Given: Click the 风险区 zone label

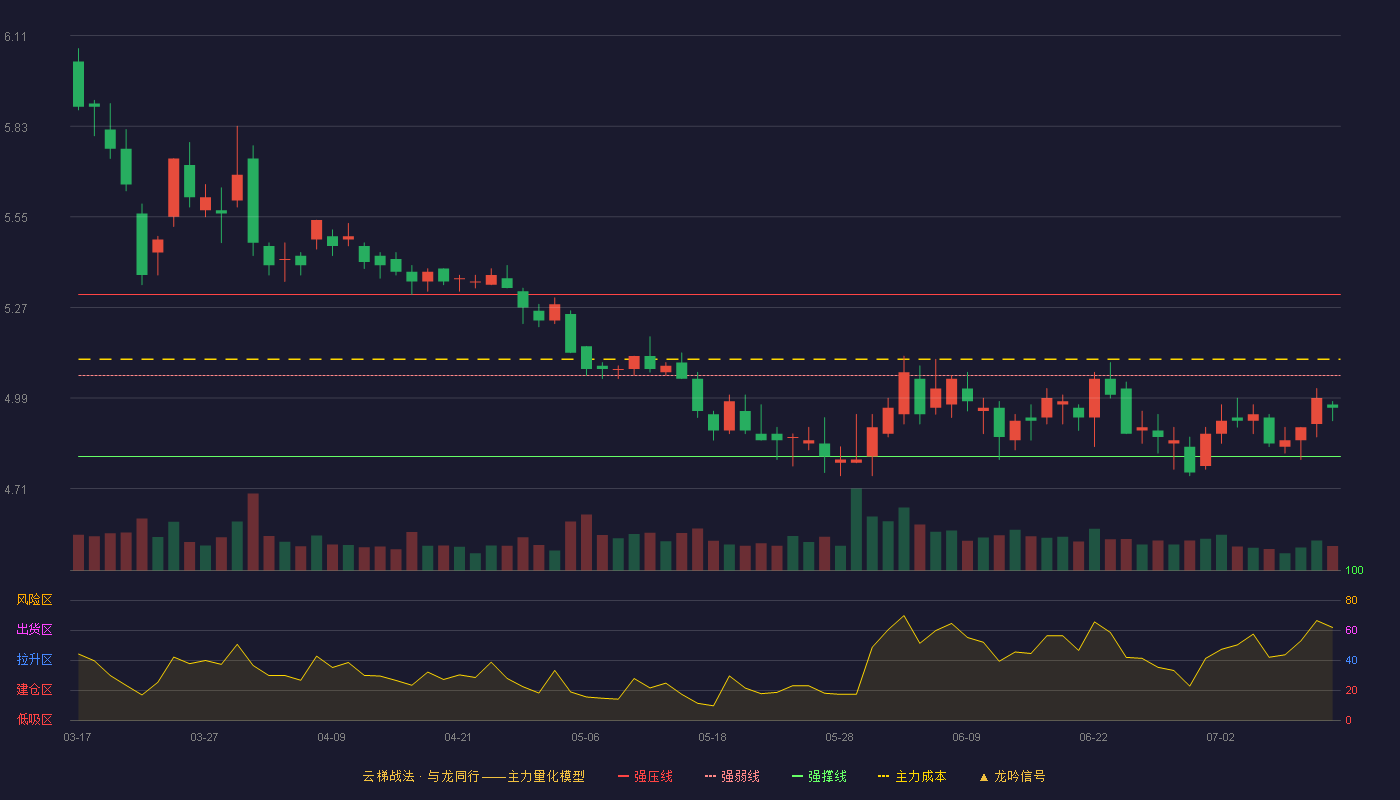Looking at the screenshot, I should 34,600.
